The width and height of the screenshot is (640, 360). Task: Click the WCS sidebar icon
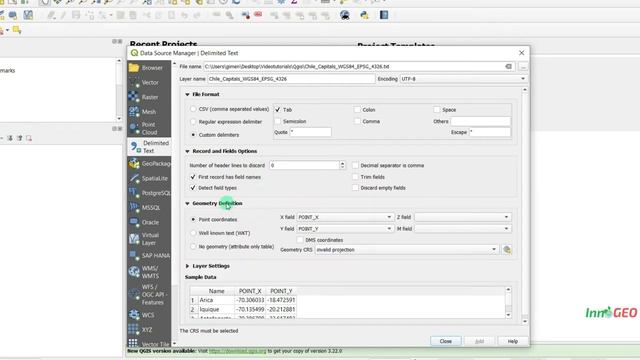click(134, 315)
